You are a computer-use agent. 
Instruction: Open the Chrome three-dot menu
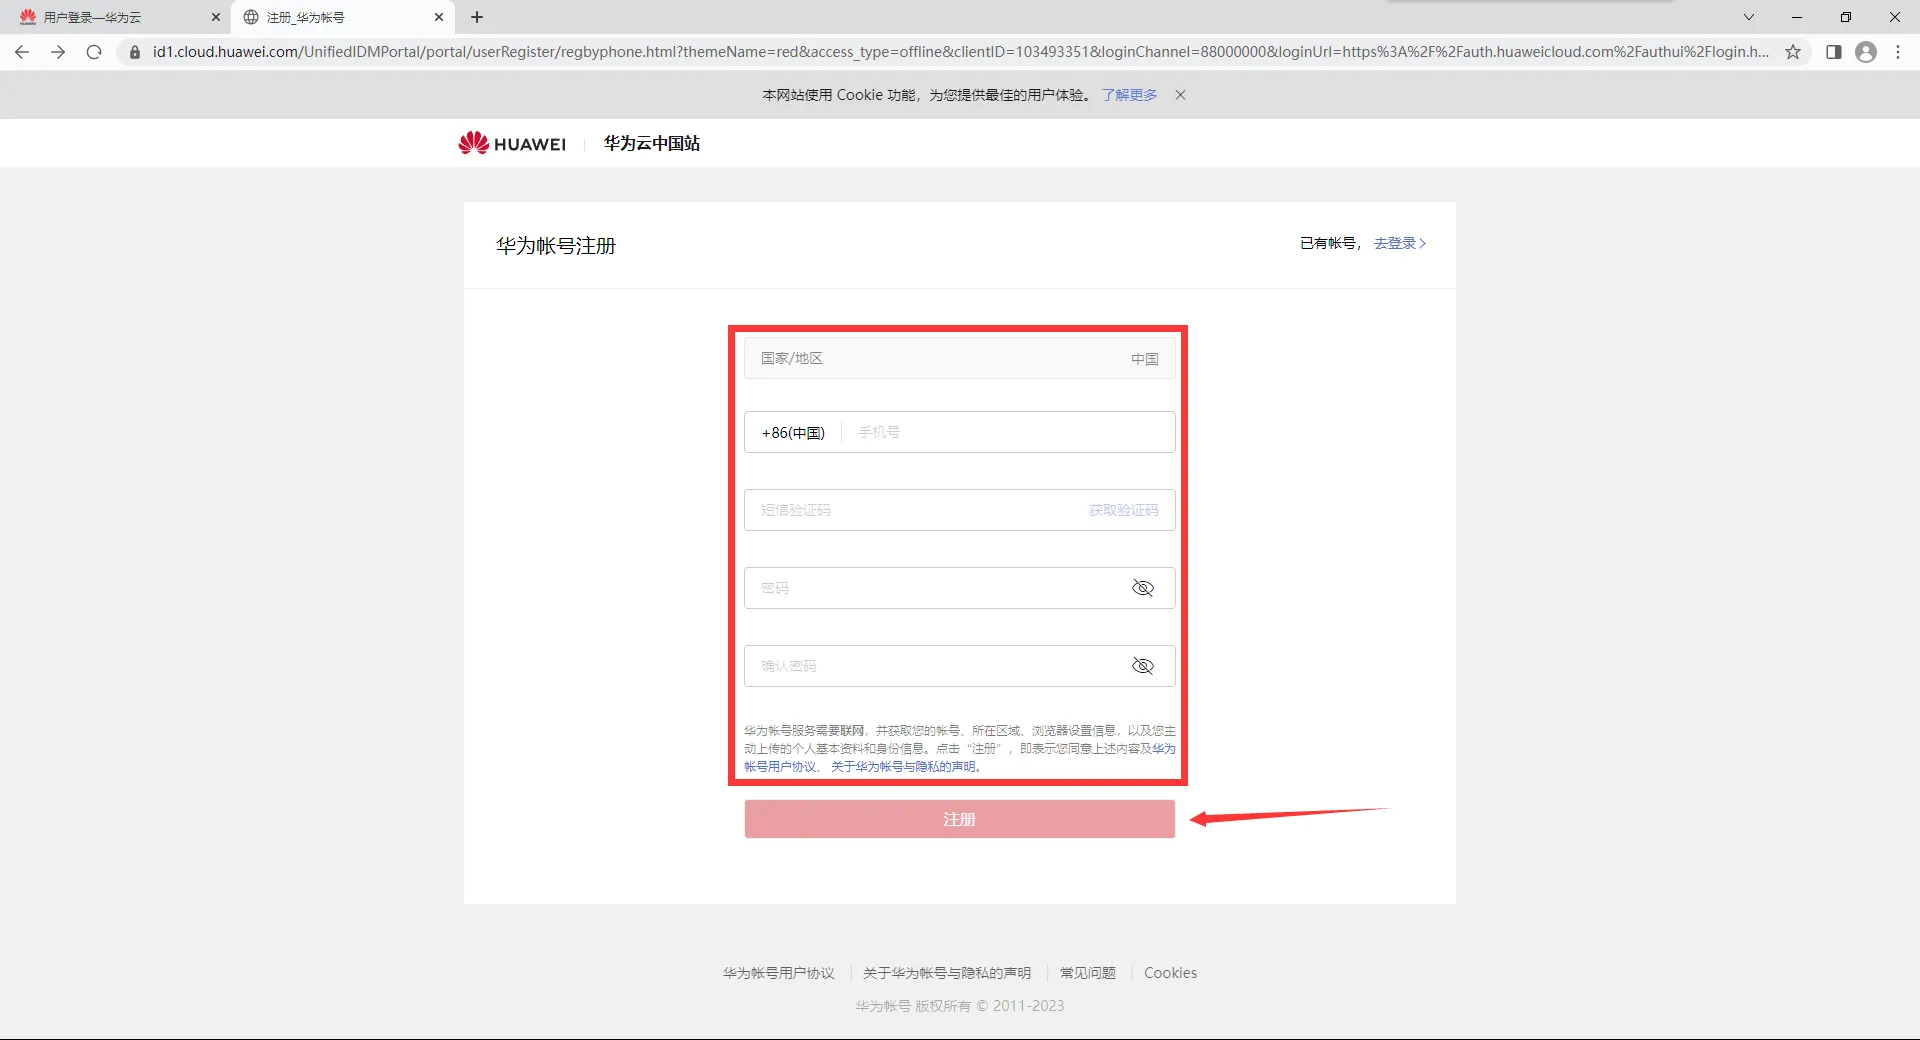[1898, 52]
